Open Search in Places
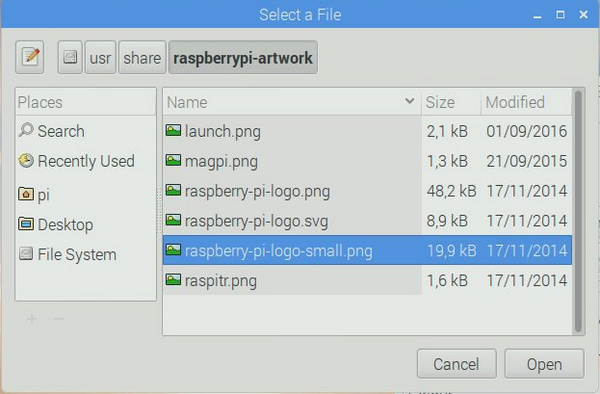The height and width of the screenshot is (394, 600). coord(86,131)
